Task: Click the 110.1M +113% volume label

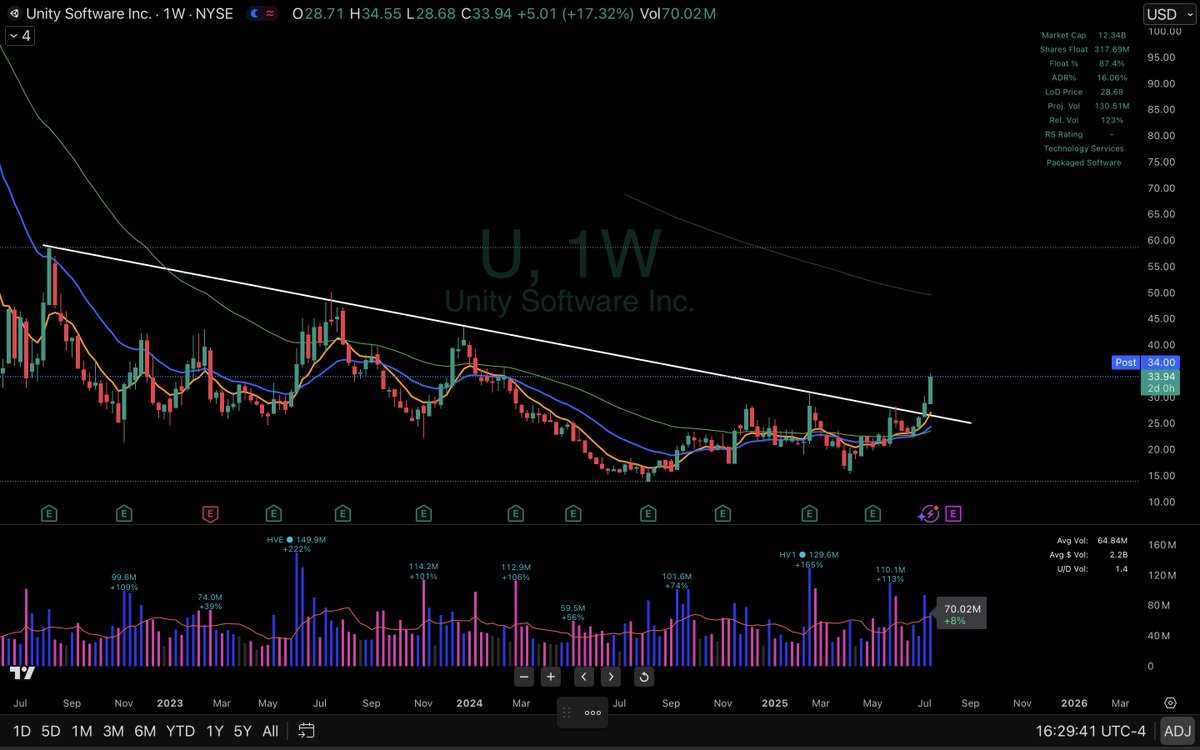Action: (x=890, y=573)
